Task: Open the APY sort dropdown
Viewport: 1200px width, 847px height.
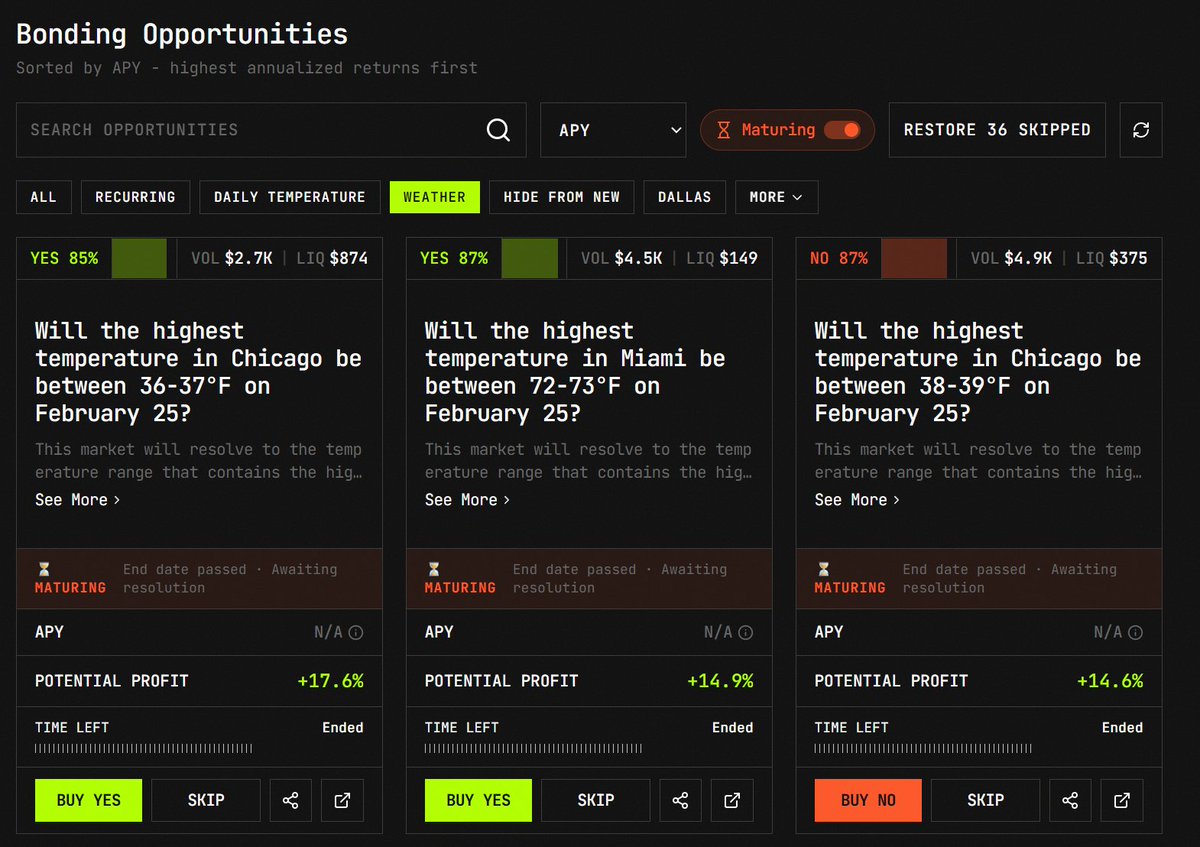Action: (x=613, y=130)
